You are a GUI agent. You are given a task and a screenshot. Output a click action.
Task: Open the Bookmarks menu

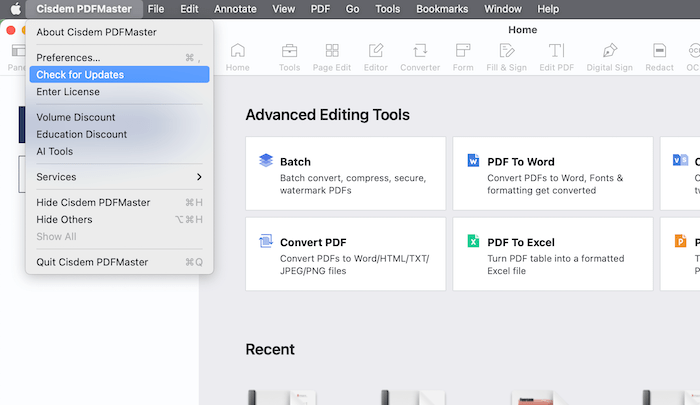pos(442,9)
